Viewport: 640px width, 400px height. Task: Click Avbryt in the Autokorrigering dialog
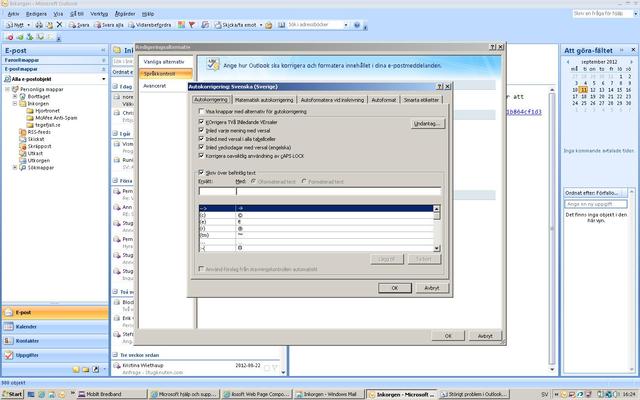pyautogui.click(x=432, y=288)
